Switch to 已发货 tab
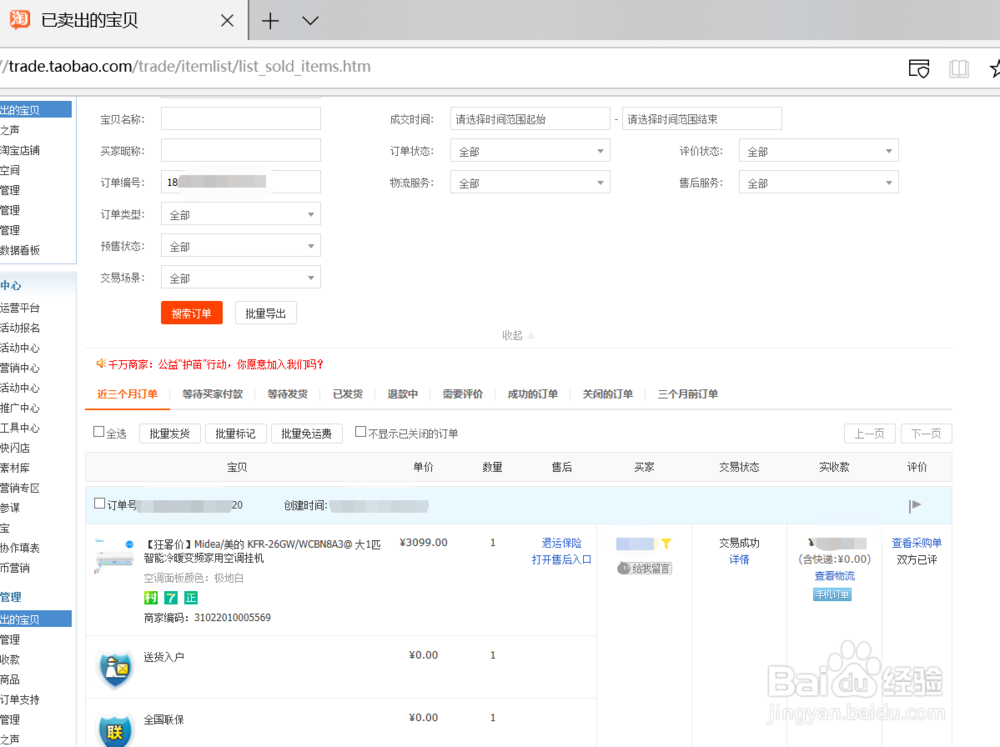 [348, 394]
